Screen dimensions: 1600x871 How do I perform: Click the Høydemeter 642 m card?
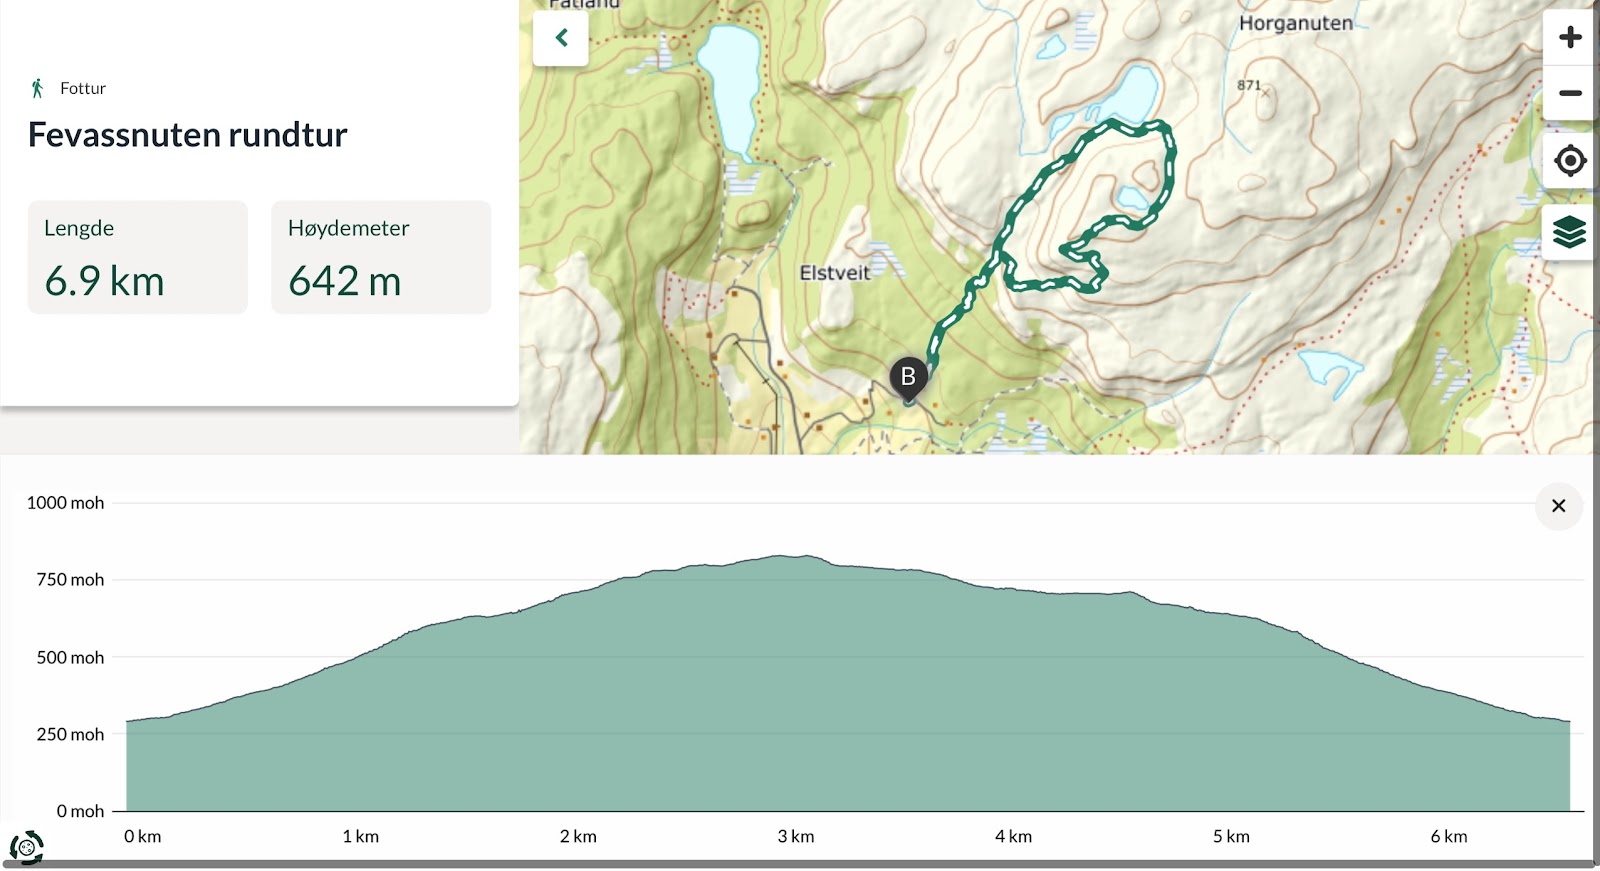tap(381, 257)
